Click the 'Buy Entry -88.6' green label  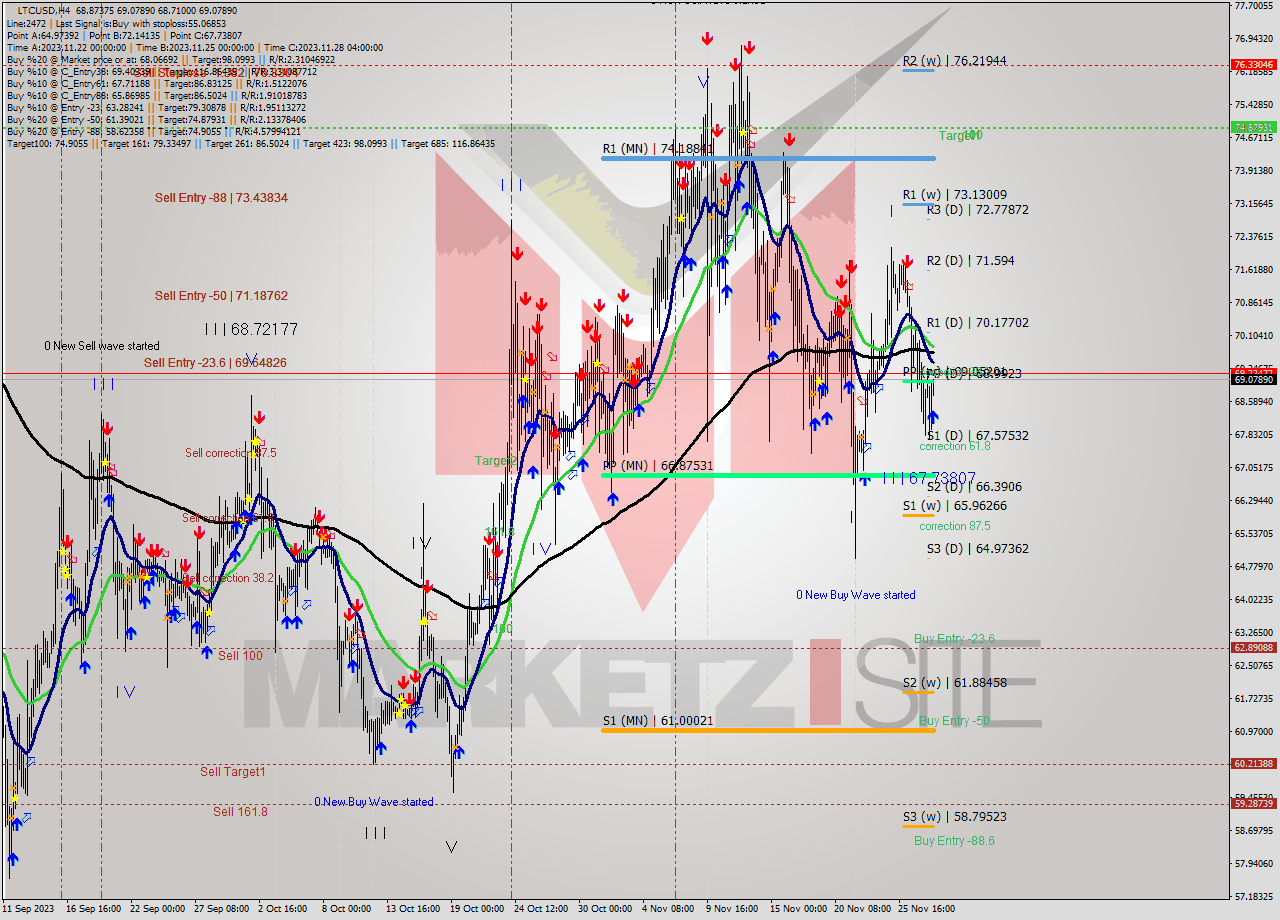954,841
